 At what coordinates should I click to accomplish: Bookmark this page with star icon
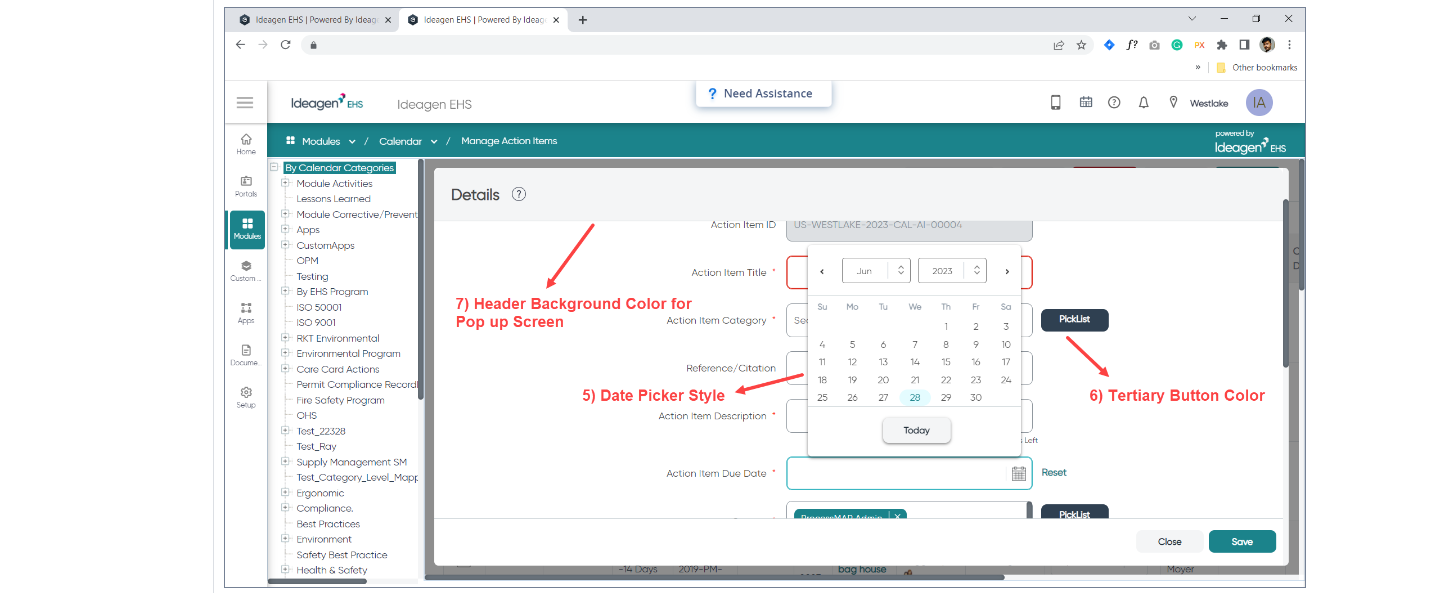pos(1081,45)
